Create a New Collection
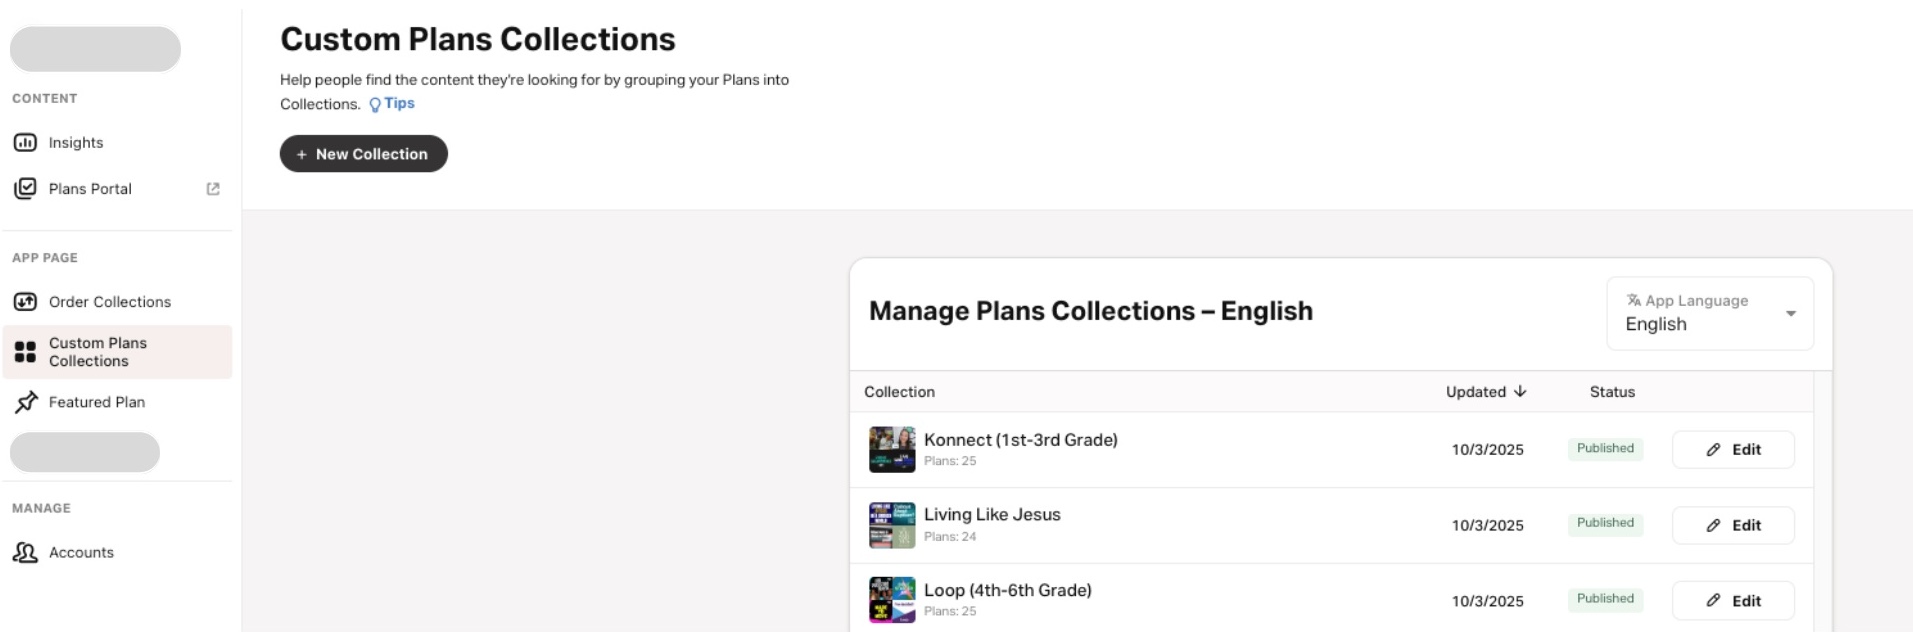Viewport: 1913px width, 632px height. 363,154
